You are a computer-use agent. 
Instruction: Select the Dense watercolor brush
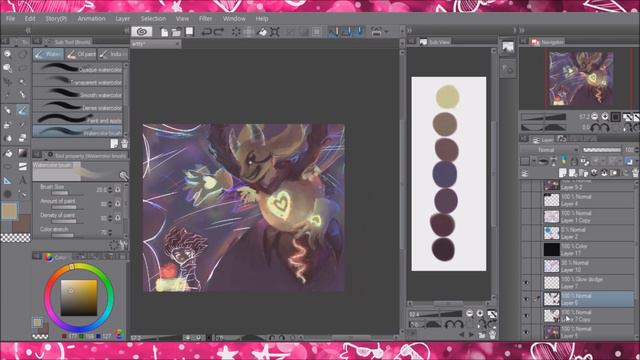[x=78, y=107]
